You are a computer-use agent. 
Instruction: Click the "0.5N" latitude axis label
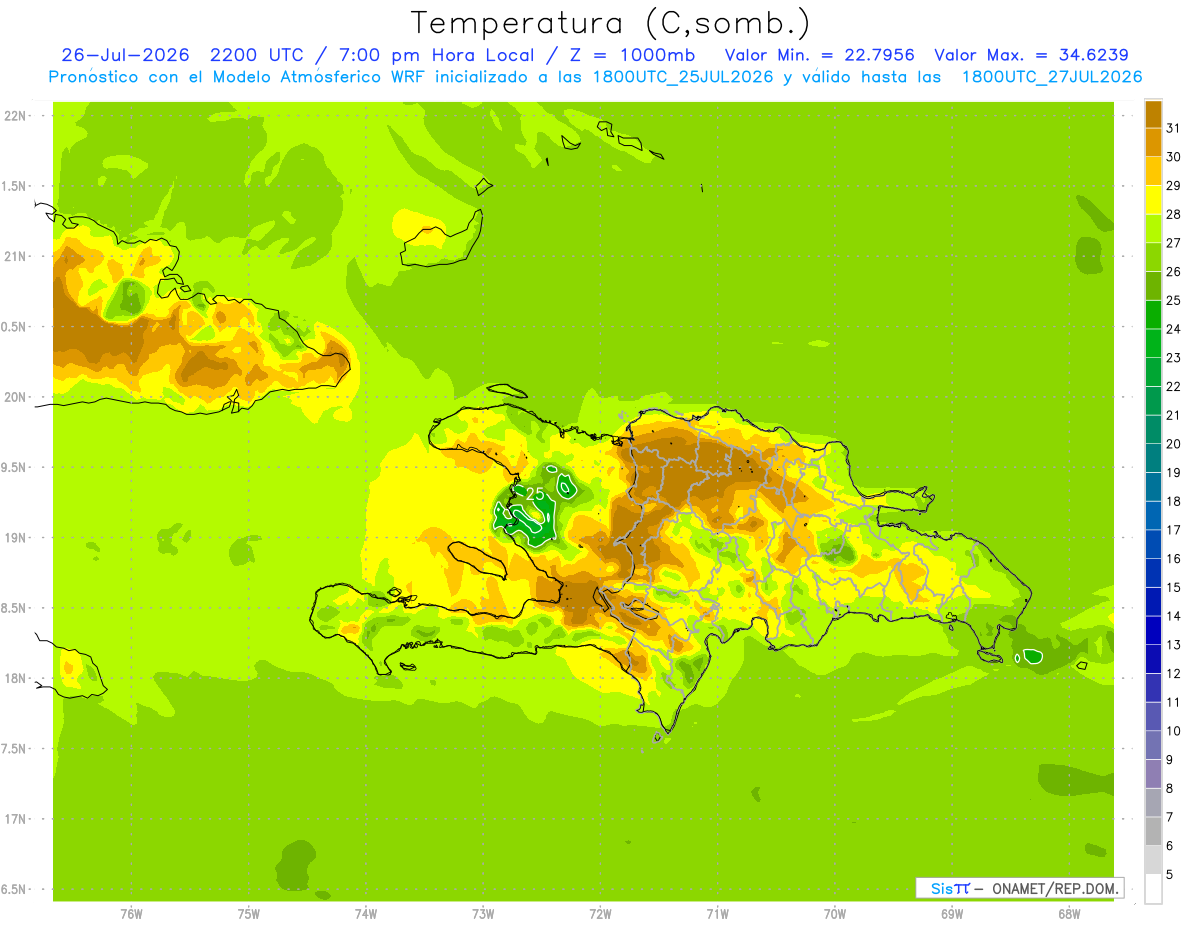(14, 327)
